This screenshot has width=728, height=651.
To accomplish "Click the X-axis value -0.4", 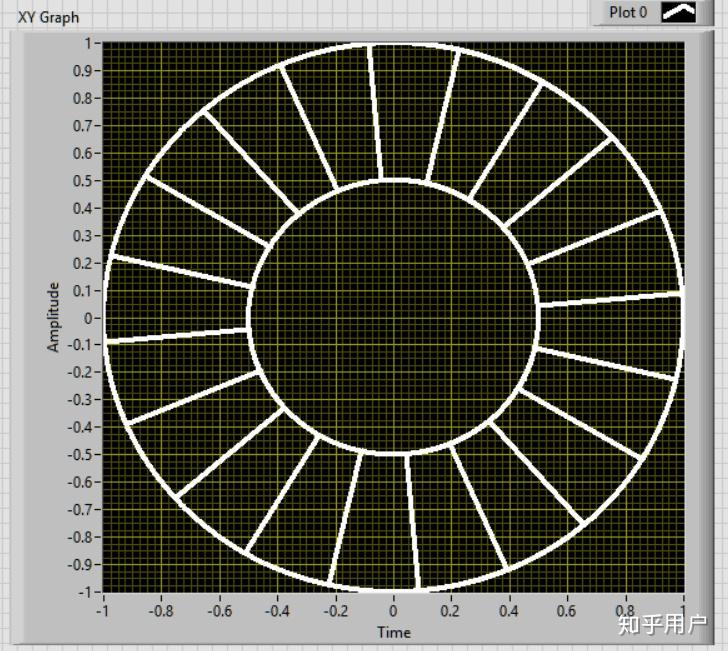I will pos(277,611).
